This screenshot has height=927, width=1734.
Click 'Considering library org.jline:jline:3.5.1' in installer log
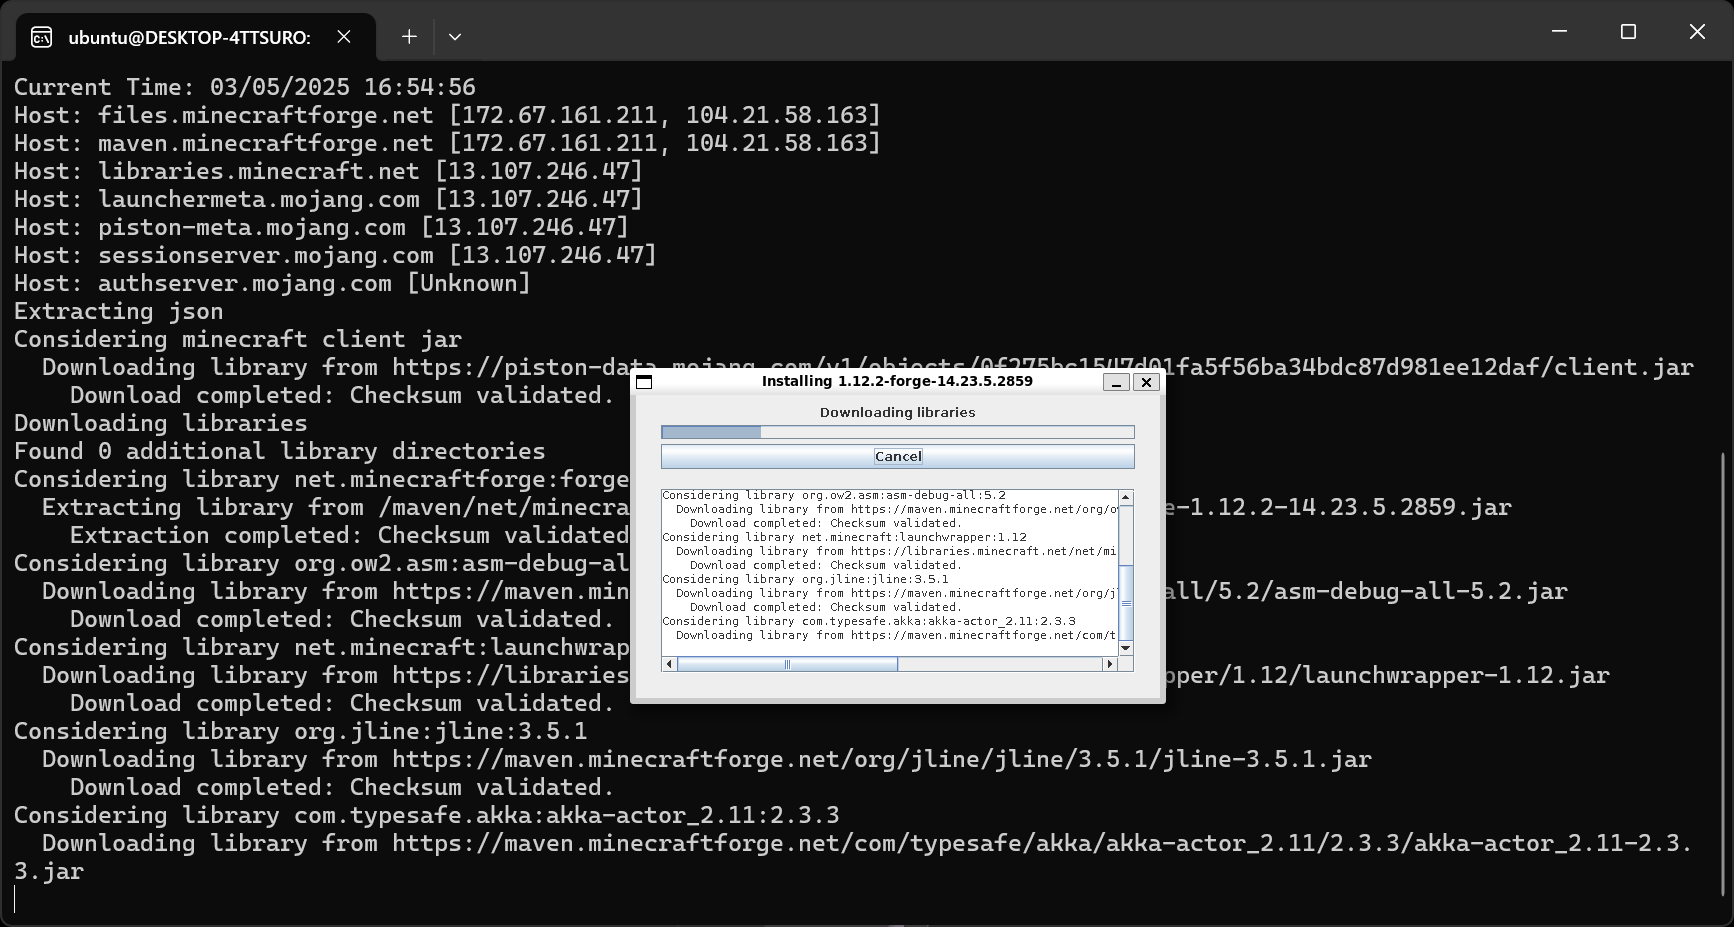tap(805, 579)
